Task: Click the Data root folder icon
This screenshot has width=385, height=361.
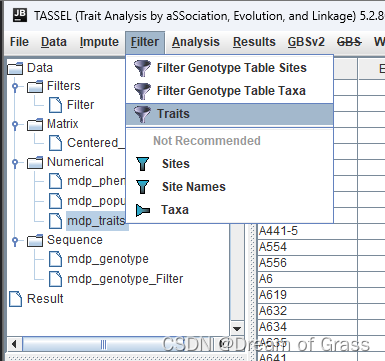Action: tap(15, 68)
